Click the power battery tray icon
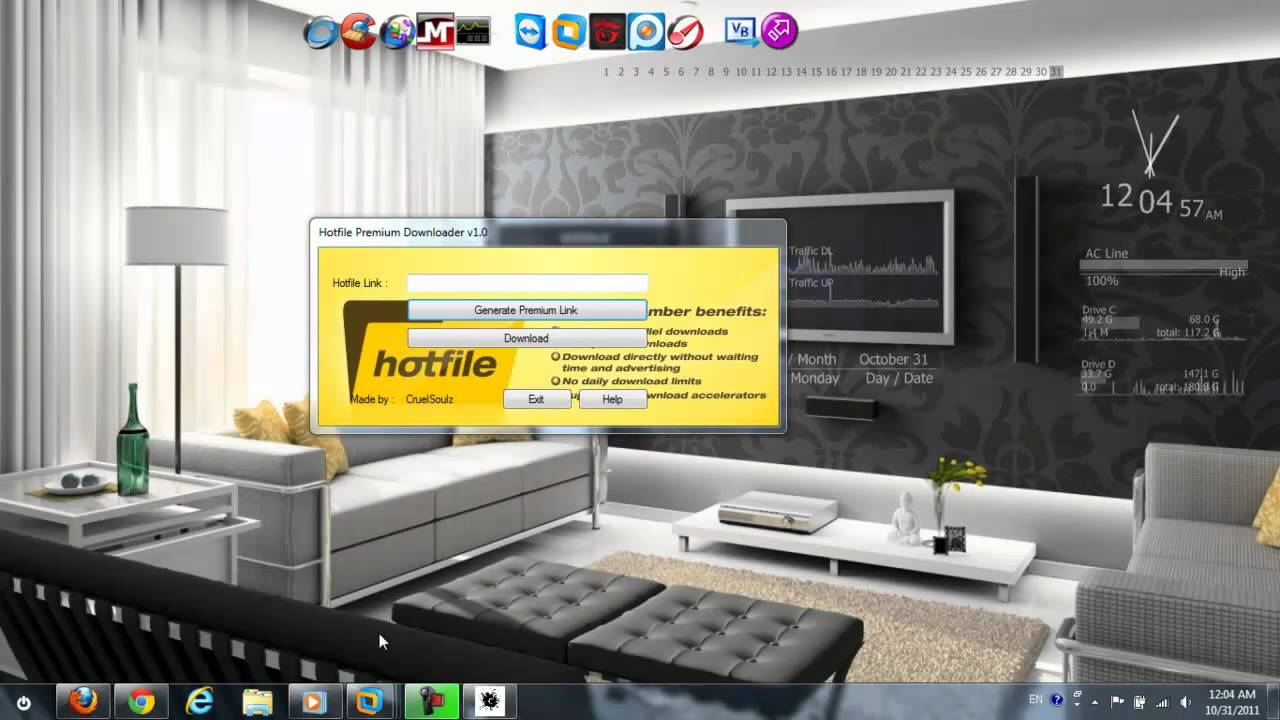The width and height of the screenshot is (1280, 720). (1139, 702)
